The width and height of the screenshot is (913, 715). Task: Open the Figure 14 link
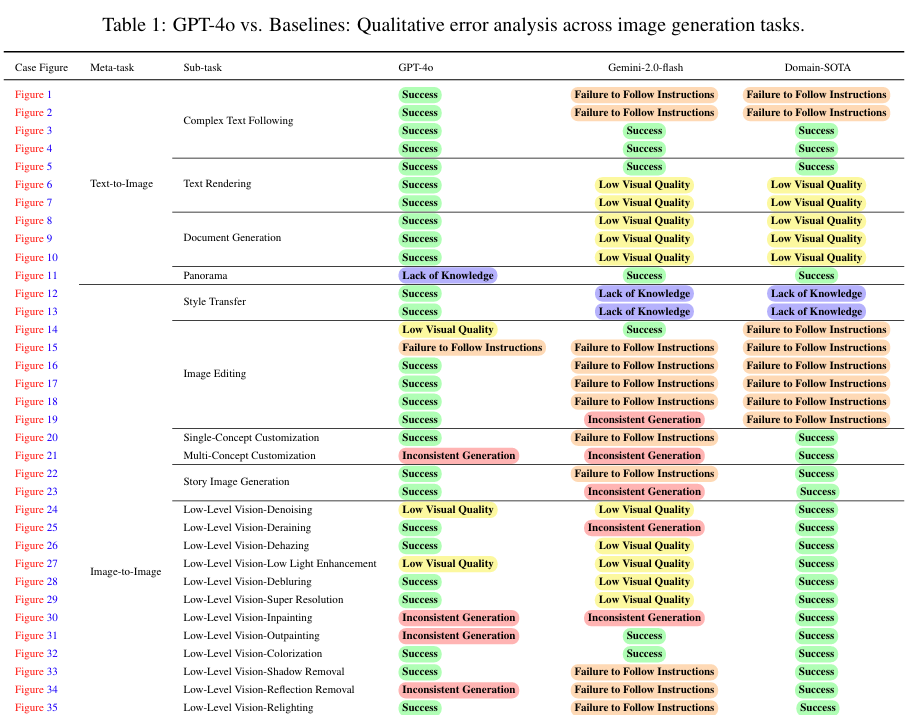[36, 330]
